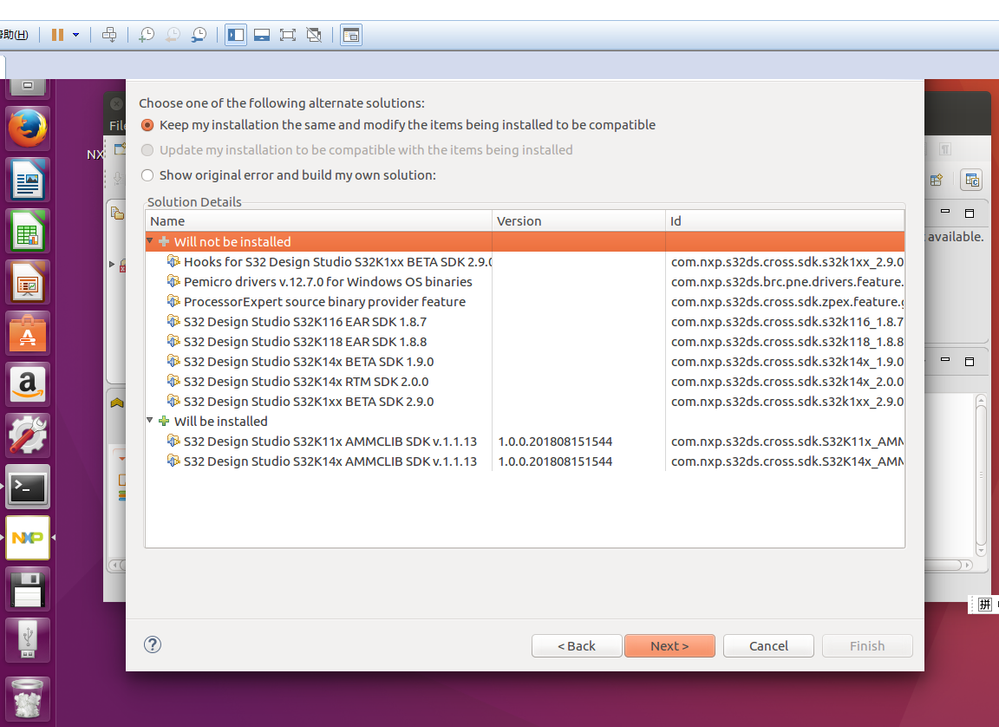Click the 'Next >' button

click(670, 645)
